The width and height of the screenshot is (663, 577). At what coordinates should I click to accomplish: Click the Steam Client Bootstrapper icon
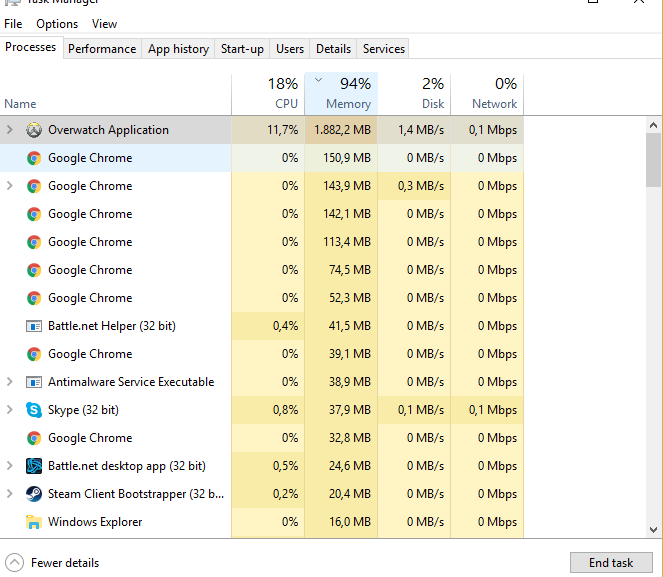[x=33, y=494]
